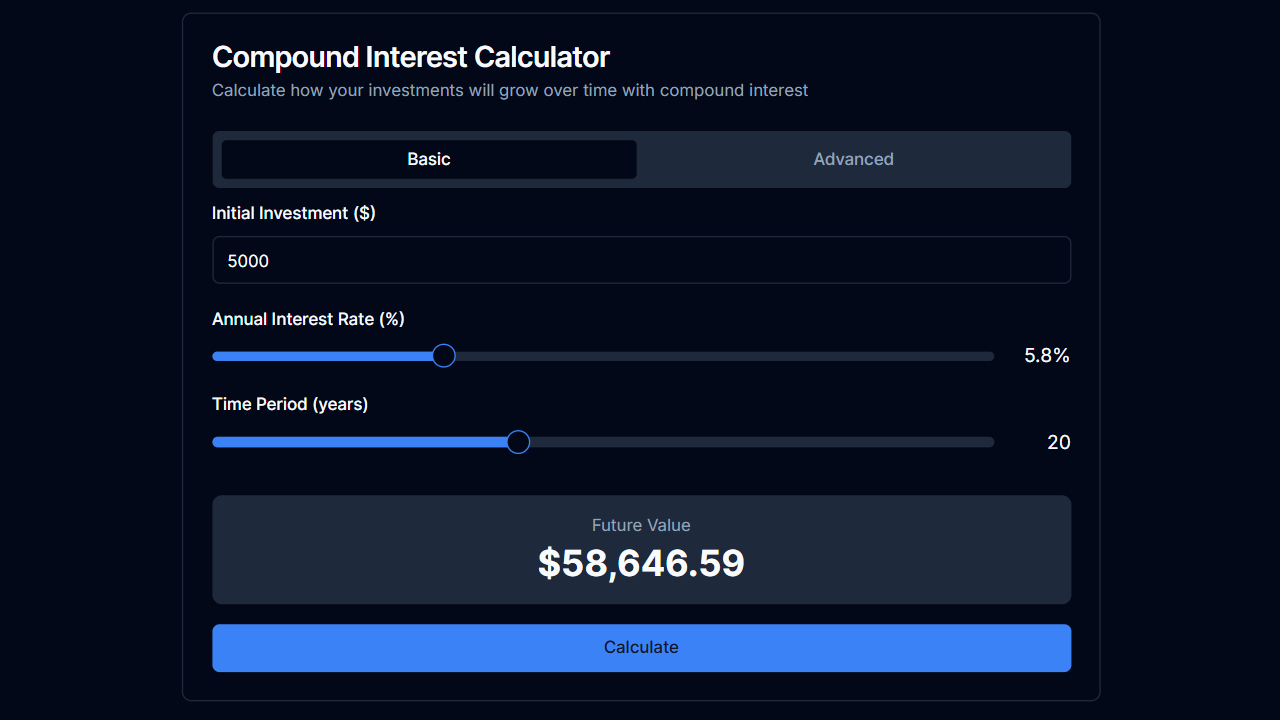This screenshot has height=720, width=1280.
Task: Click the Future Value label
Action: click(641, 525)
